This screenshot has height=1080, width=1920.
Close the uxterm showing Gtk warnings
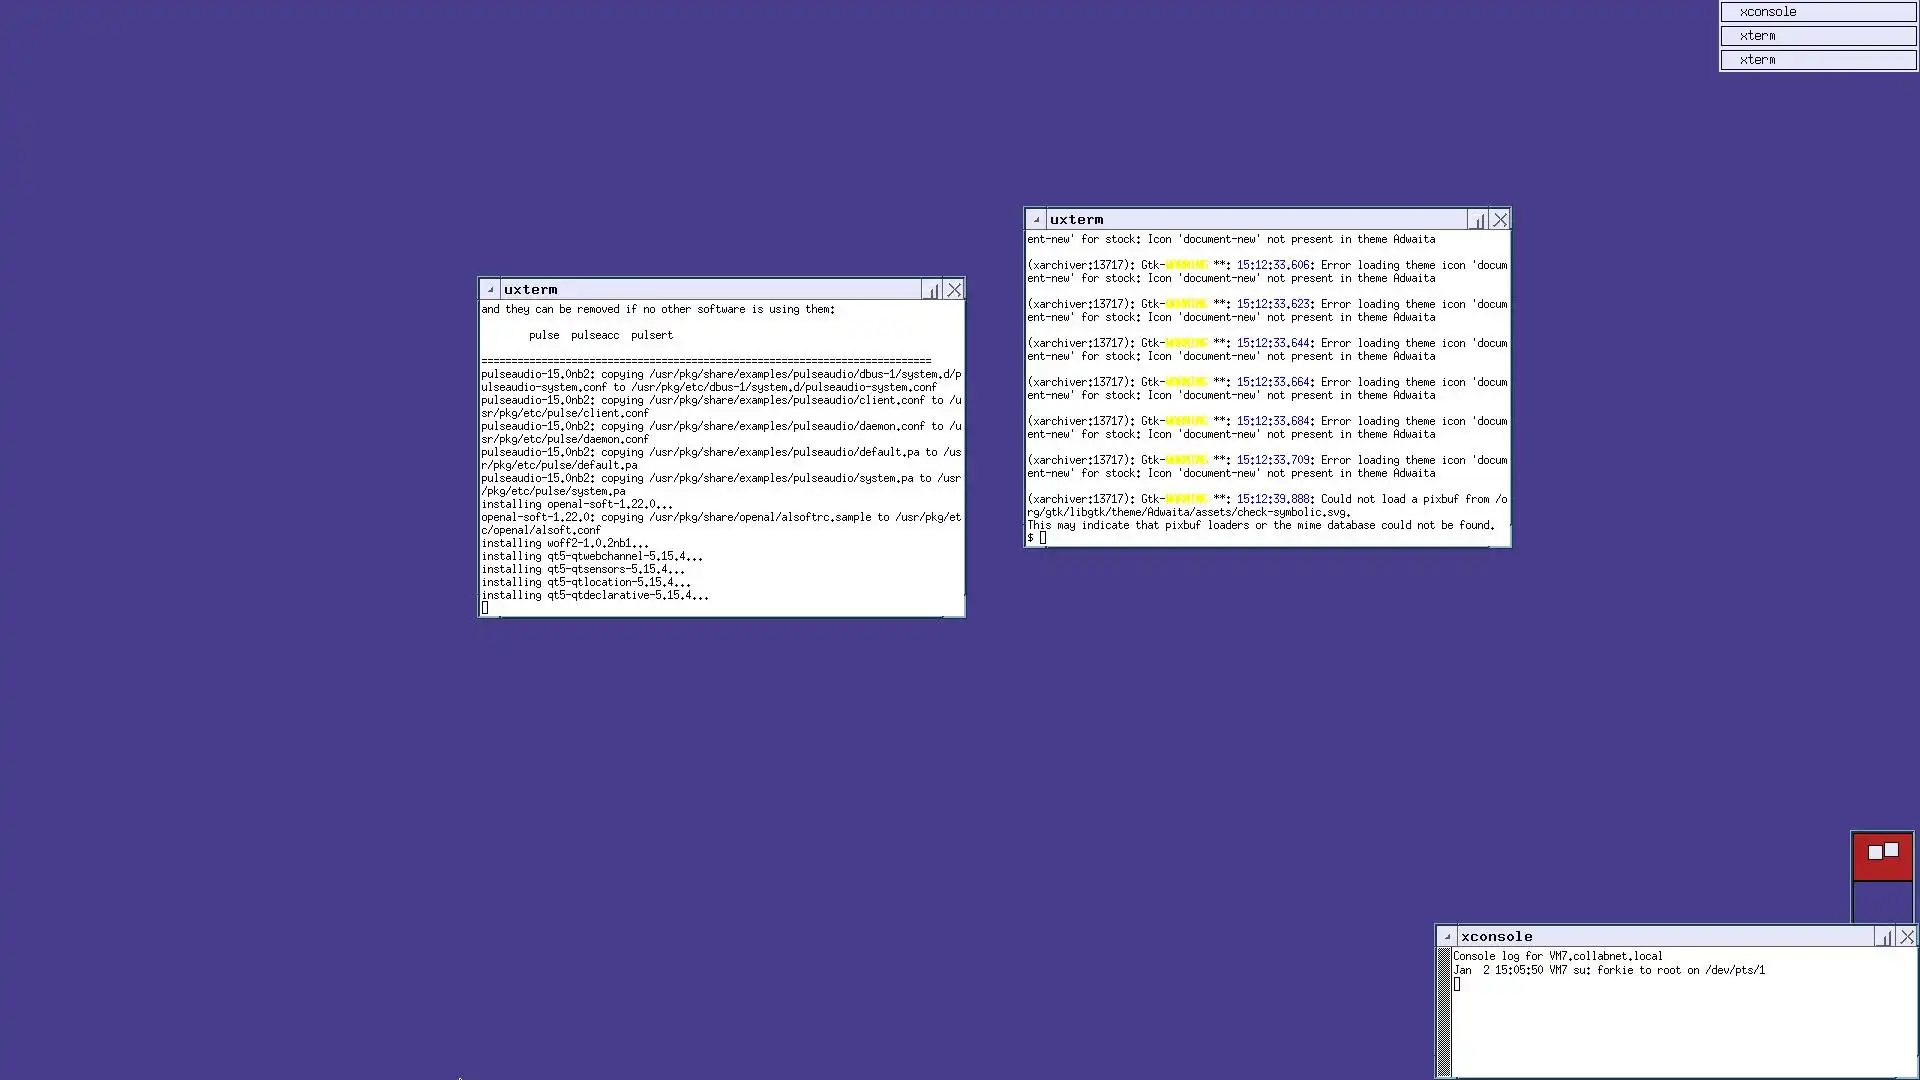click(x=1500, y=220)
